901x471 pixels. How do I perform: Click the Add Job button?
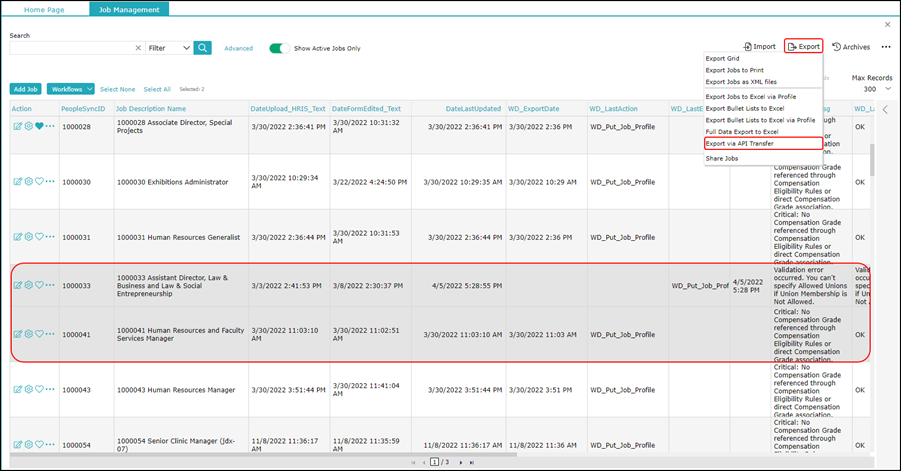tap(25, 89)
